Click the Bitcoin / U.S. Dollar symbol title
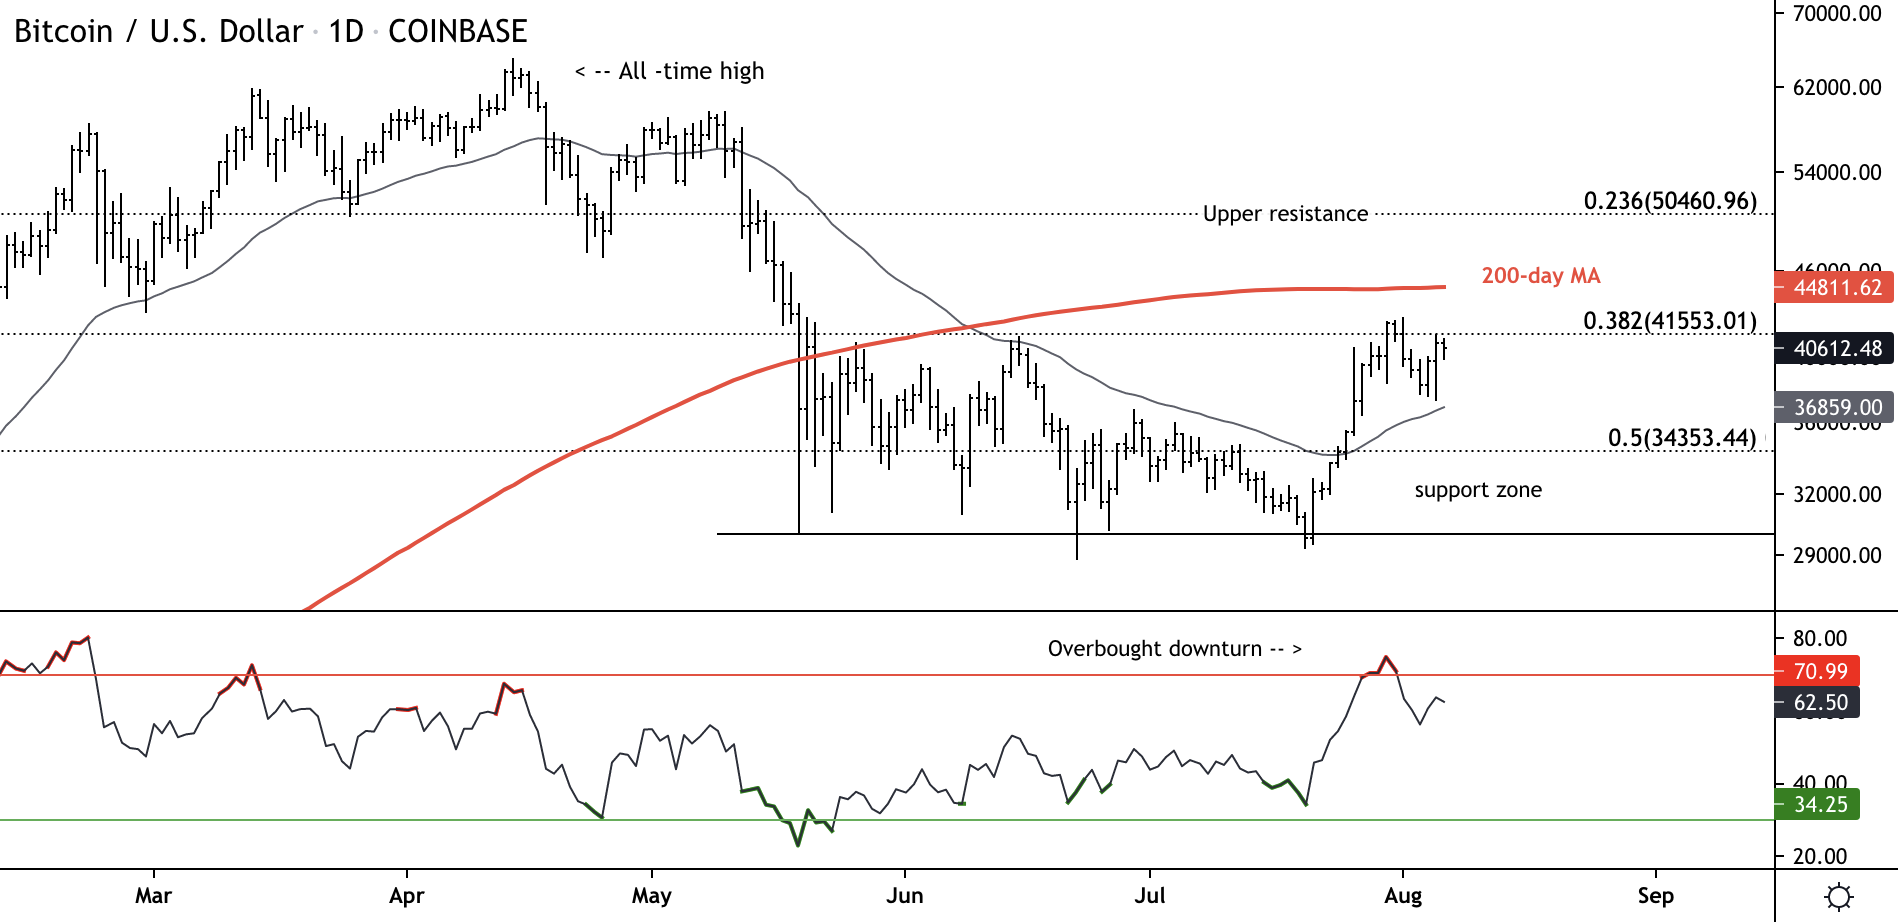Image resolution: width=1898 pixels, height=922 pixels. (158, 32)
